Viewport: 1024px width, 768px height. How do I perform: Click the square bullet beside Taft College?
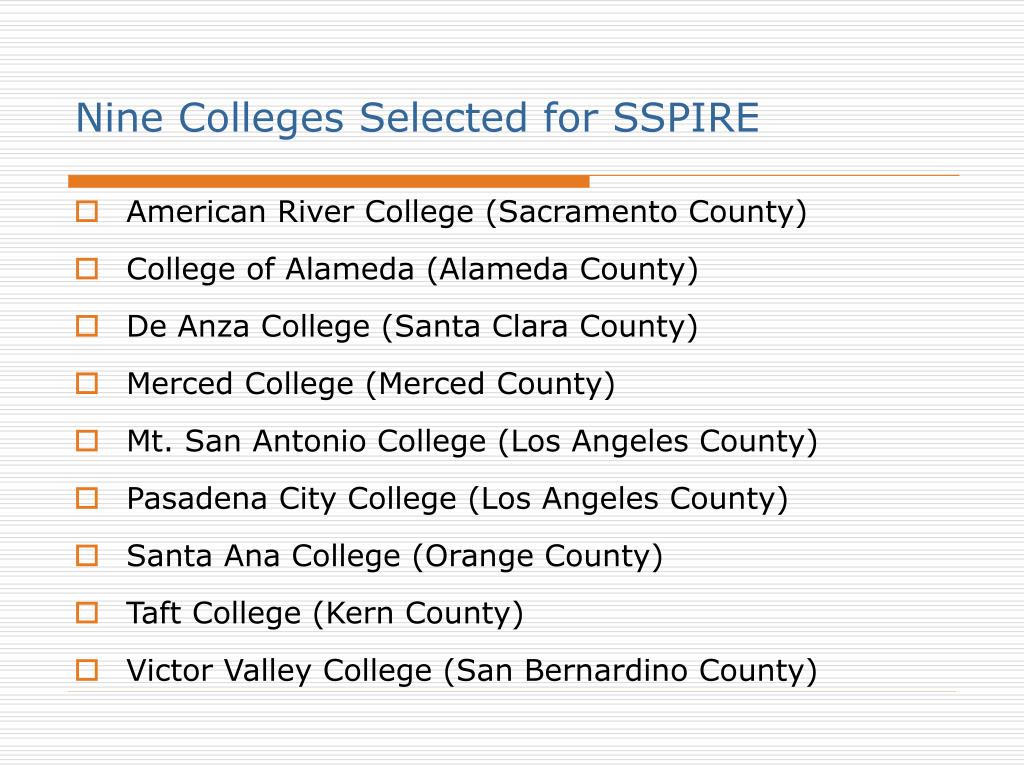pyautogui.click(x=87, y=613)
